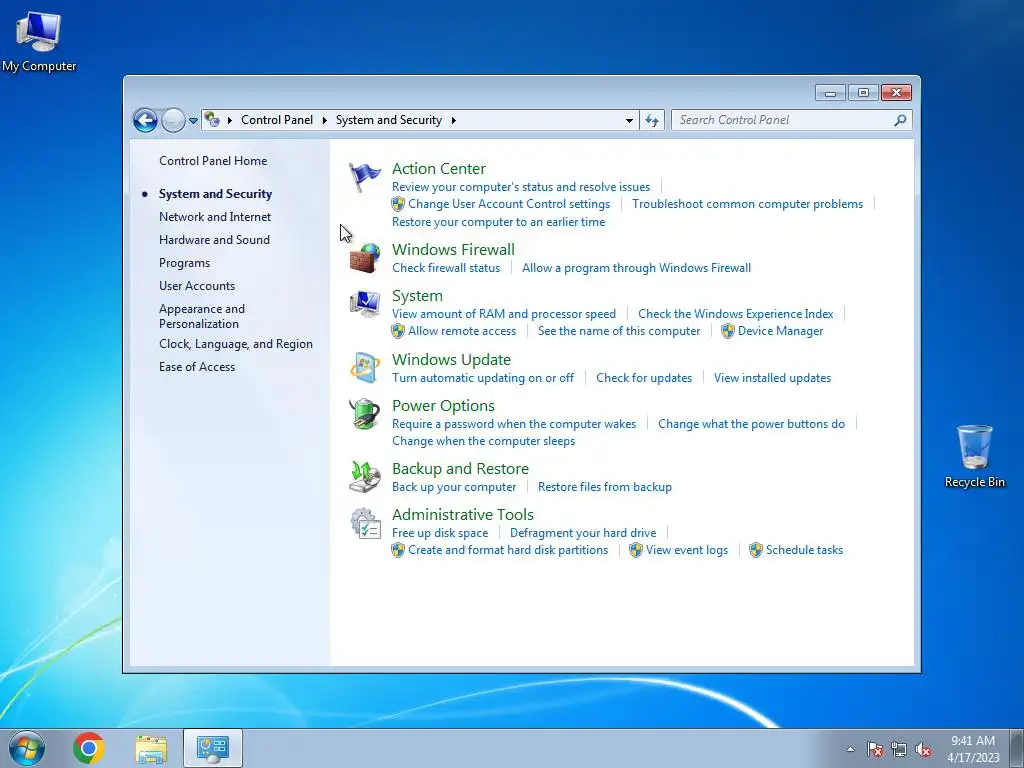The height and width of the screenshot is (768, 1024).
Task: Select Control Panel breadcrumb in address bar
Action: (277, 120)
